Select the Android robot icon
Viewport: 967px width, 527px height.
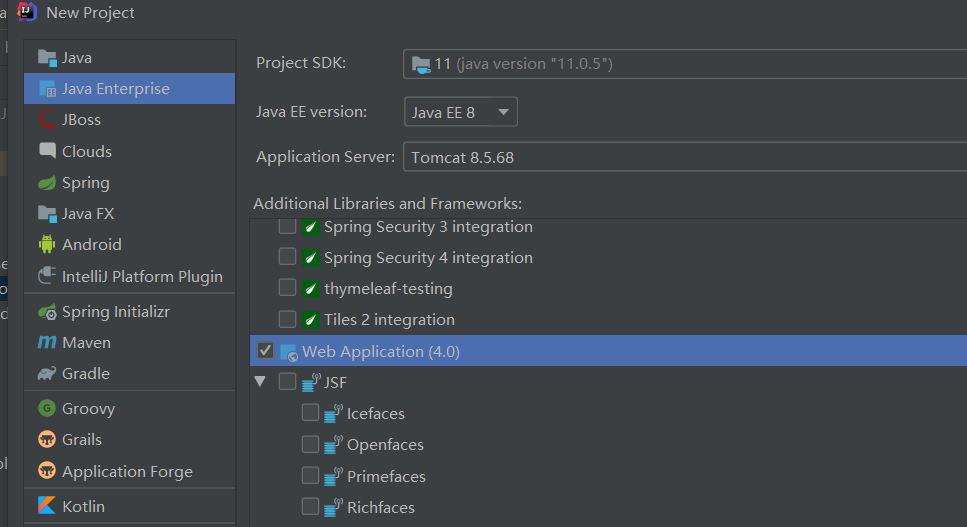coord(47,244)
